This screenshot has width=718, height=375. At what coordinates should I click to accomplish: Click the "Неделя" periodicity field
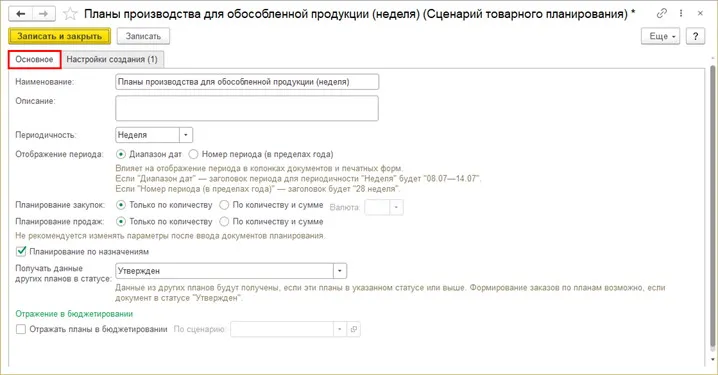(x=147, y=135)
